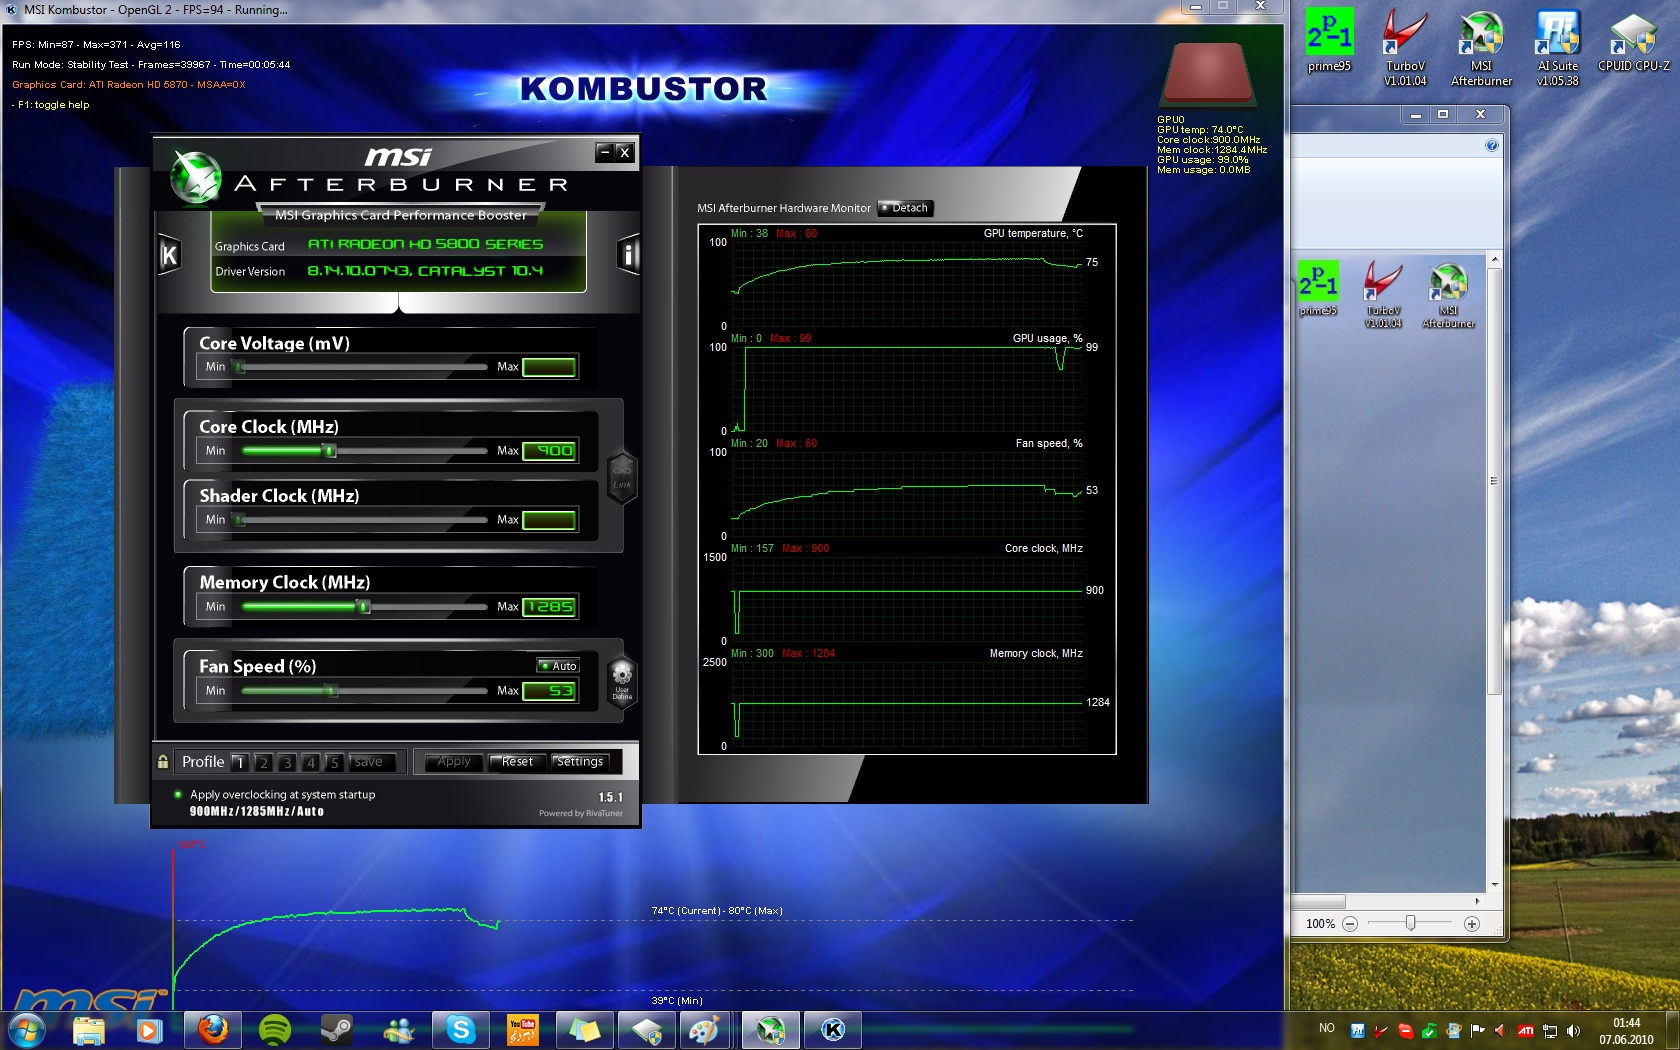
Task: Open Firefox from the taskbar
Action: [212, 1030]
